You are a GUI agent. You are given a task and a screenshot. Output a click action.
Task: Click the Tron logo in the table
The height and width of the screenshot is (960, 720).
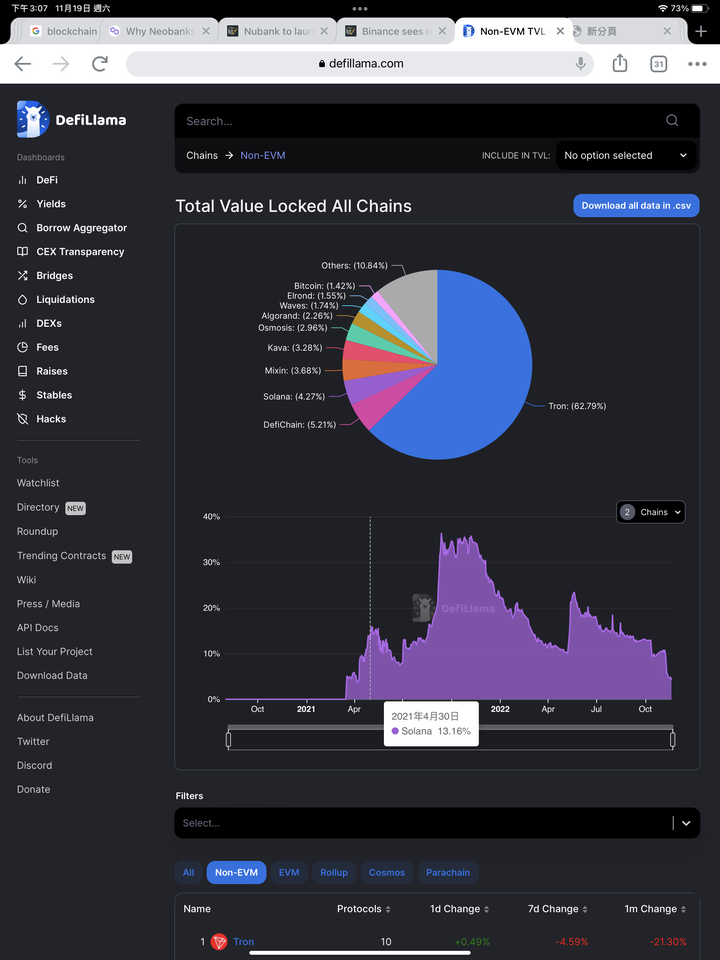(x=219, y=942)
